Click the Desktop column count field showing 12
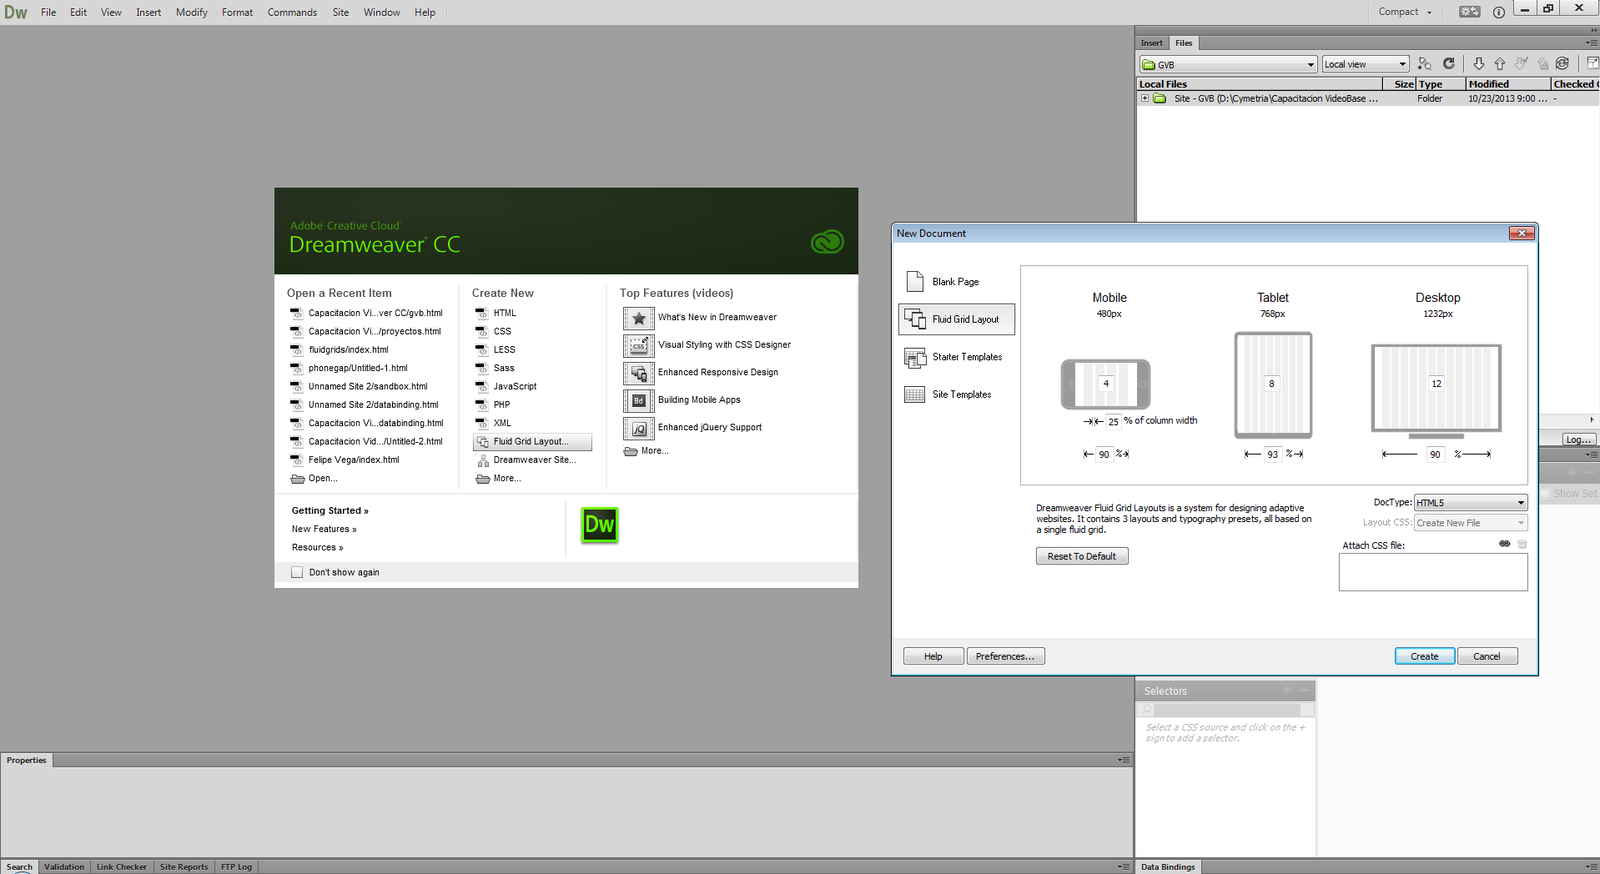 point(1437,383)
